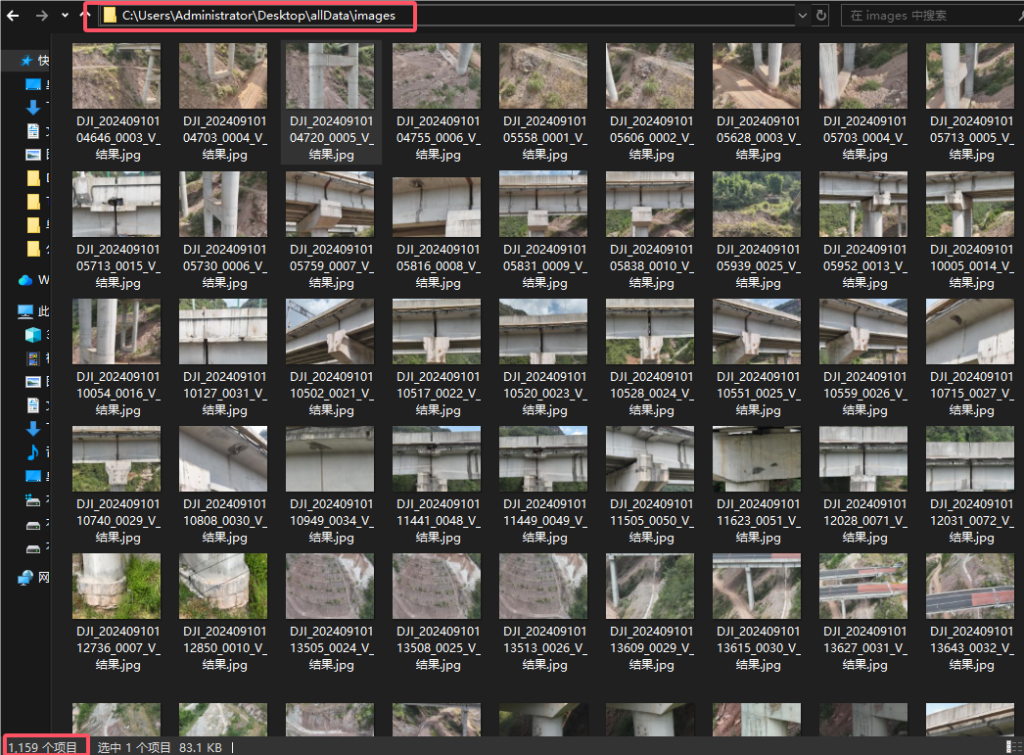Select Network in the sidebar
Viewport: 1024px width, 755px height.
pos(25,577)
